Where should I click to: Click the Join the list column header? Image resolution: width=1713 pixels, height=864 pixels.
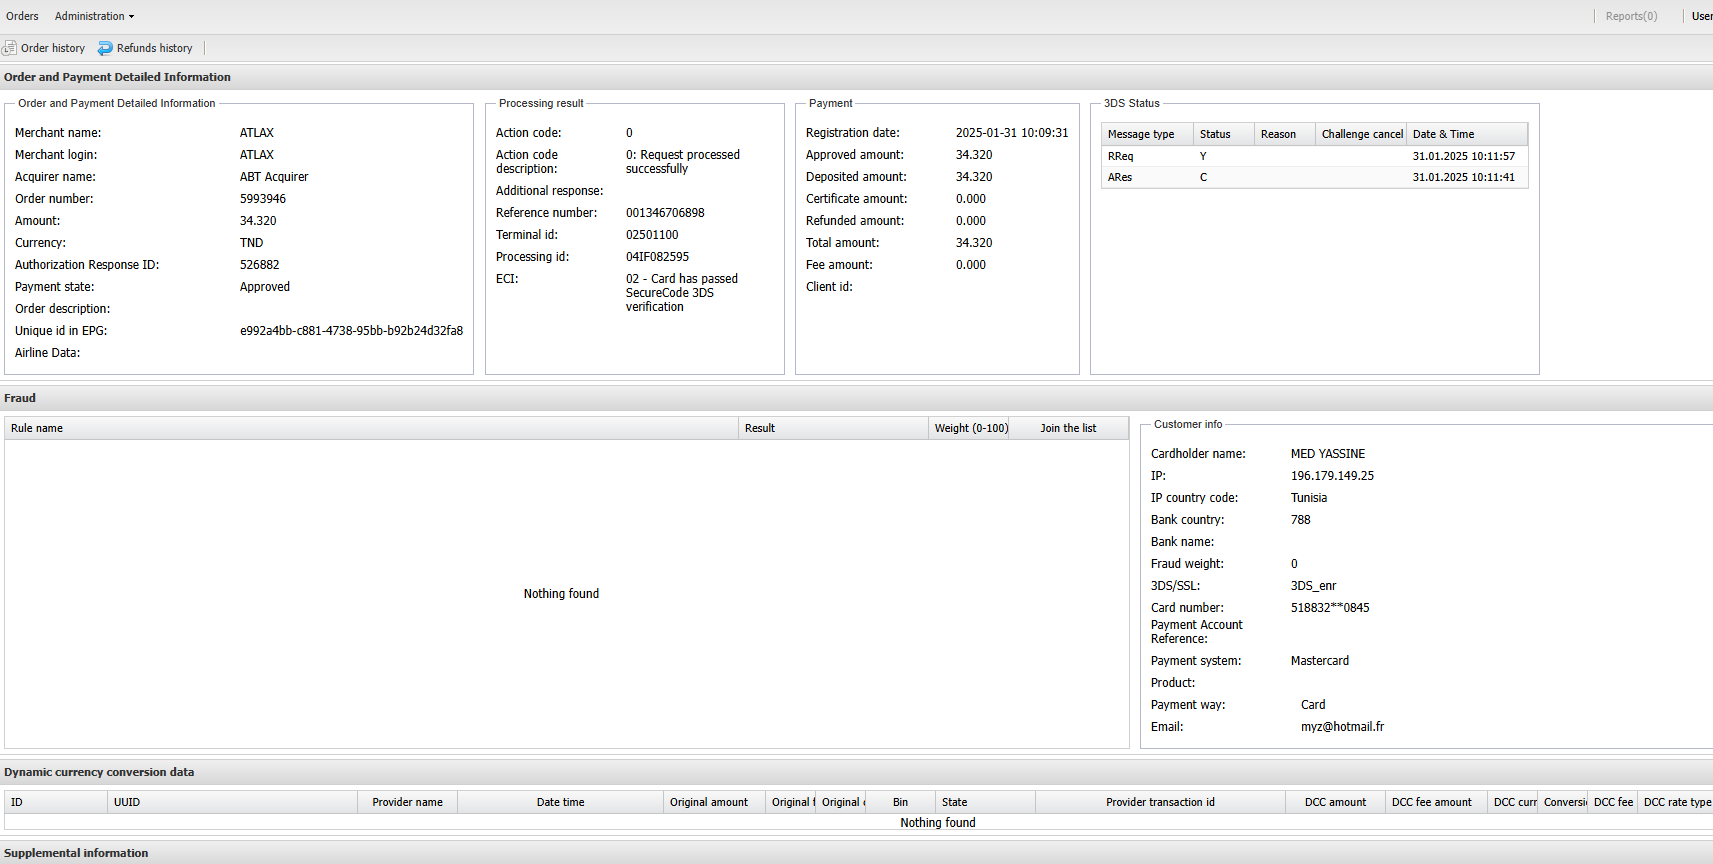point(1068,428)
